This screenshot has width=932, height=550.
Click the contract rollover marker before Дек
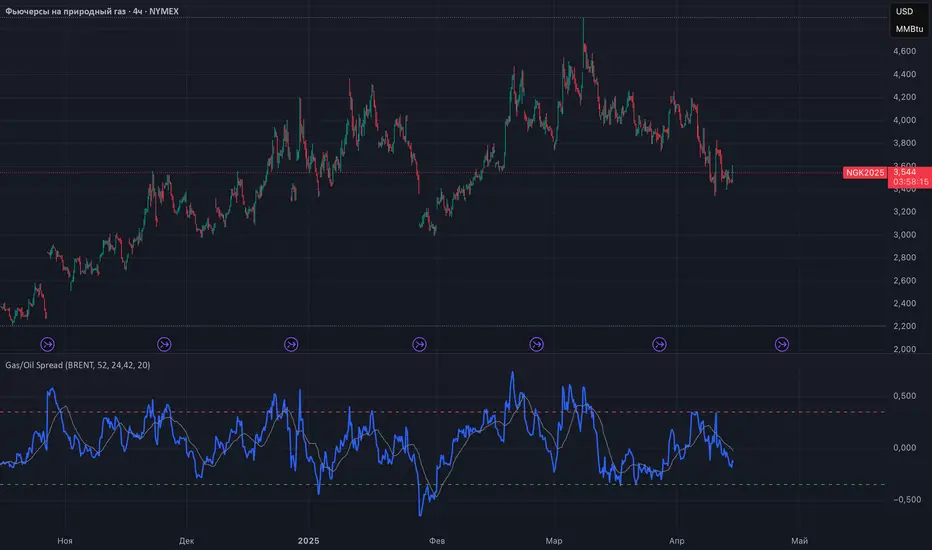(164, 344)
